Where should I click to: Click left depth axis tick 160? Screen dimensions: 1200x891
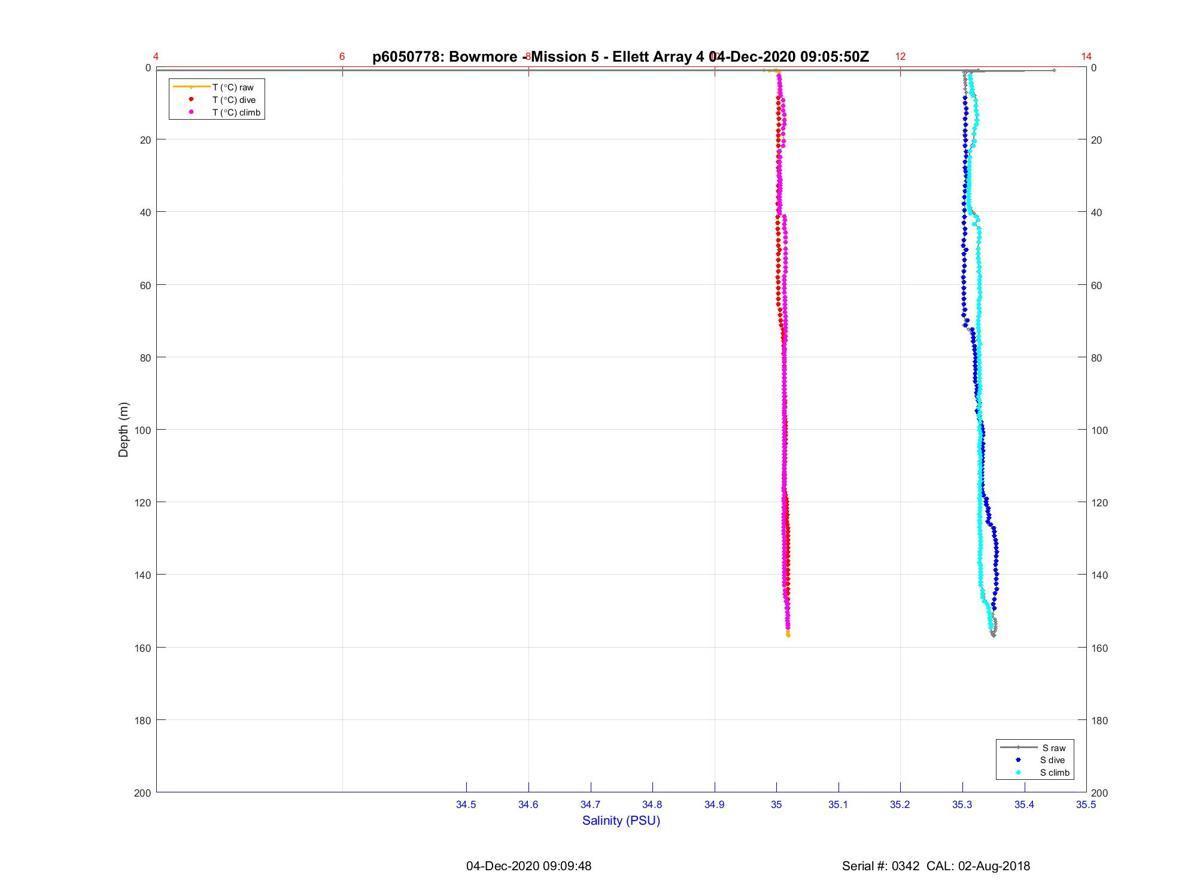(x=142, y=648)
